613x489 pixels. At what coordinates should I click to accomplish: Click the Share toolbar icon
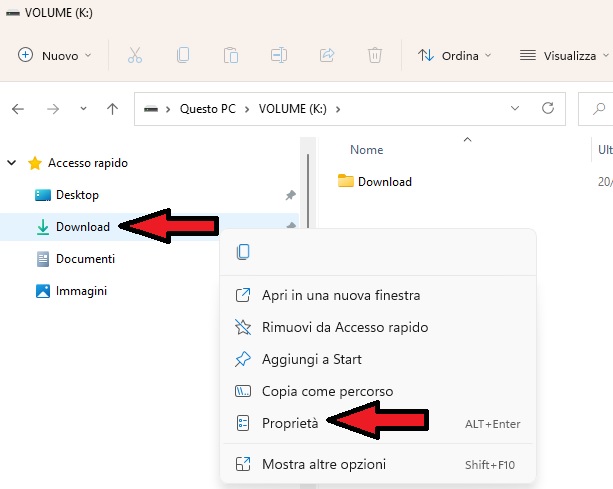[327, 55]
